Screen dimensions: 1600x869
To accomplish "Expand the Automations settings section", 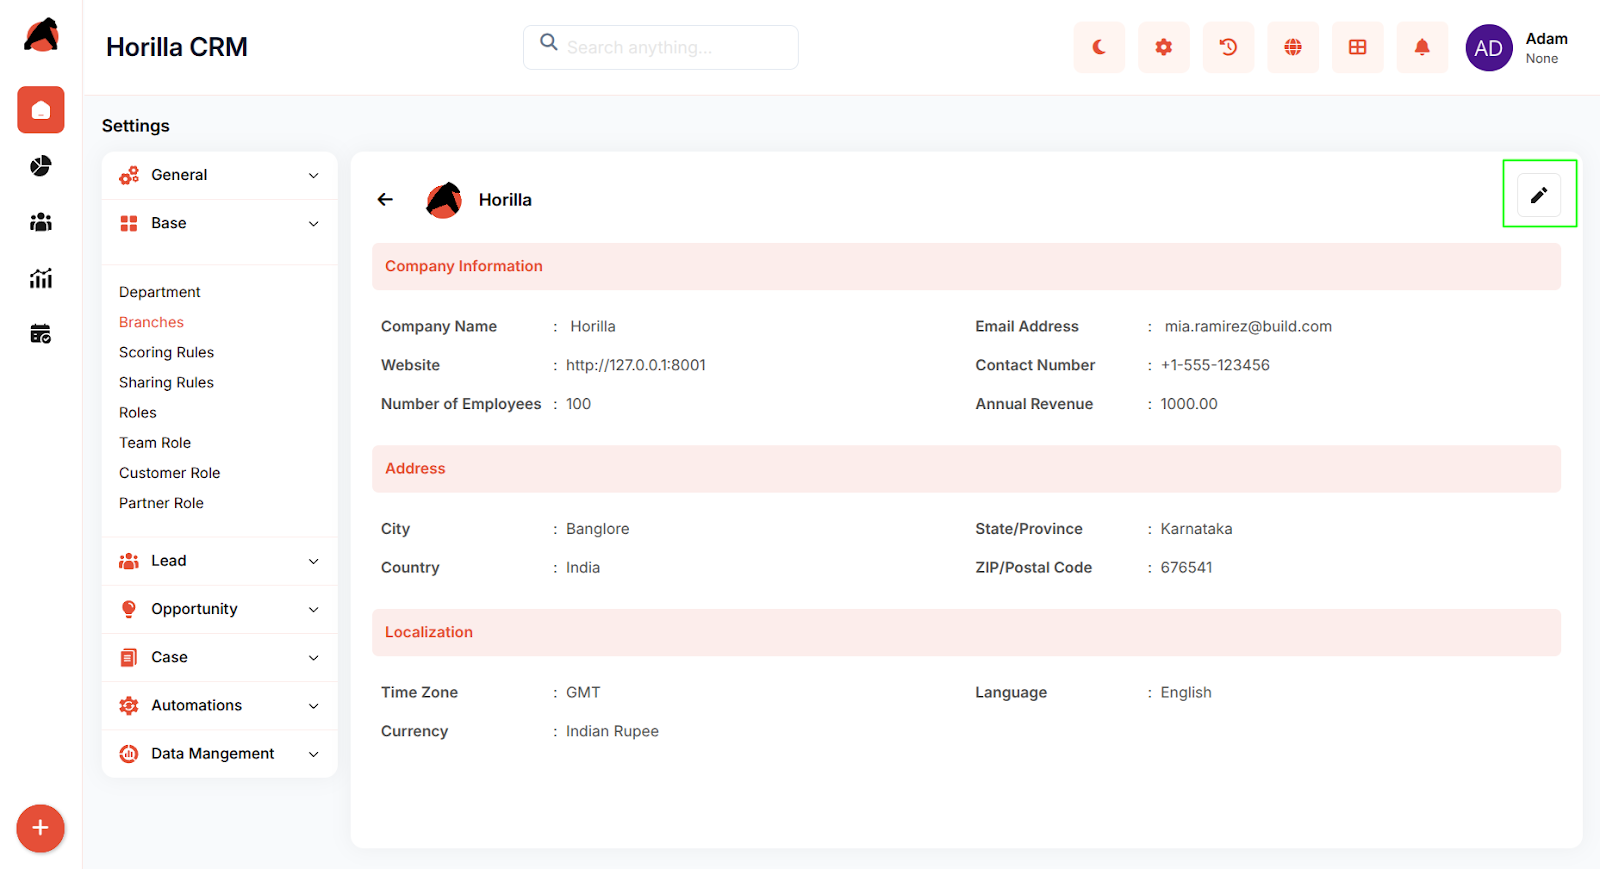I will (220, 705).
